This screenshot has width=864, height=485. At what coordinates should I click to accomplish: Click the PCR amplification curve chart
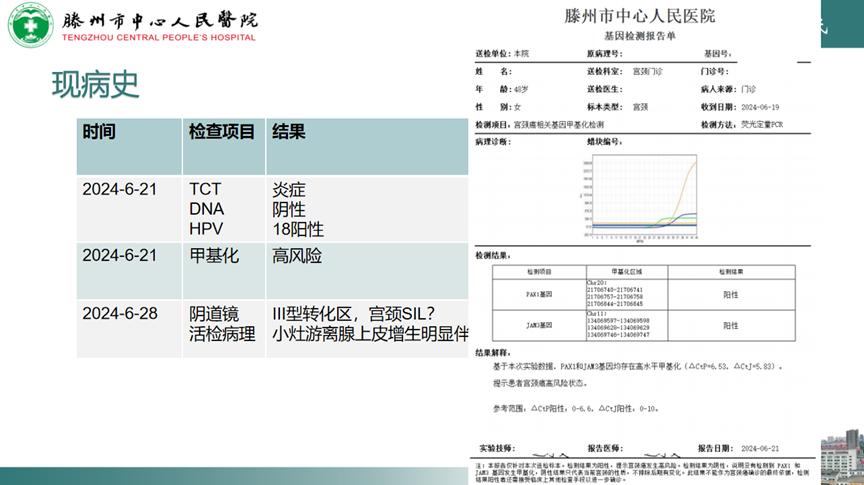point(639,198)
